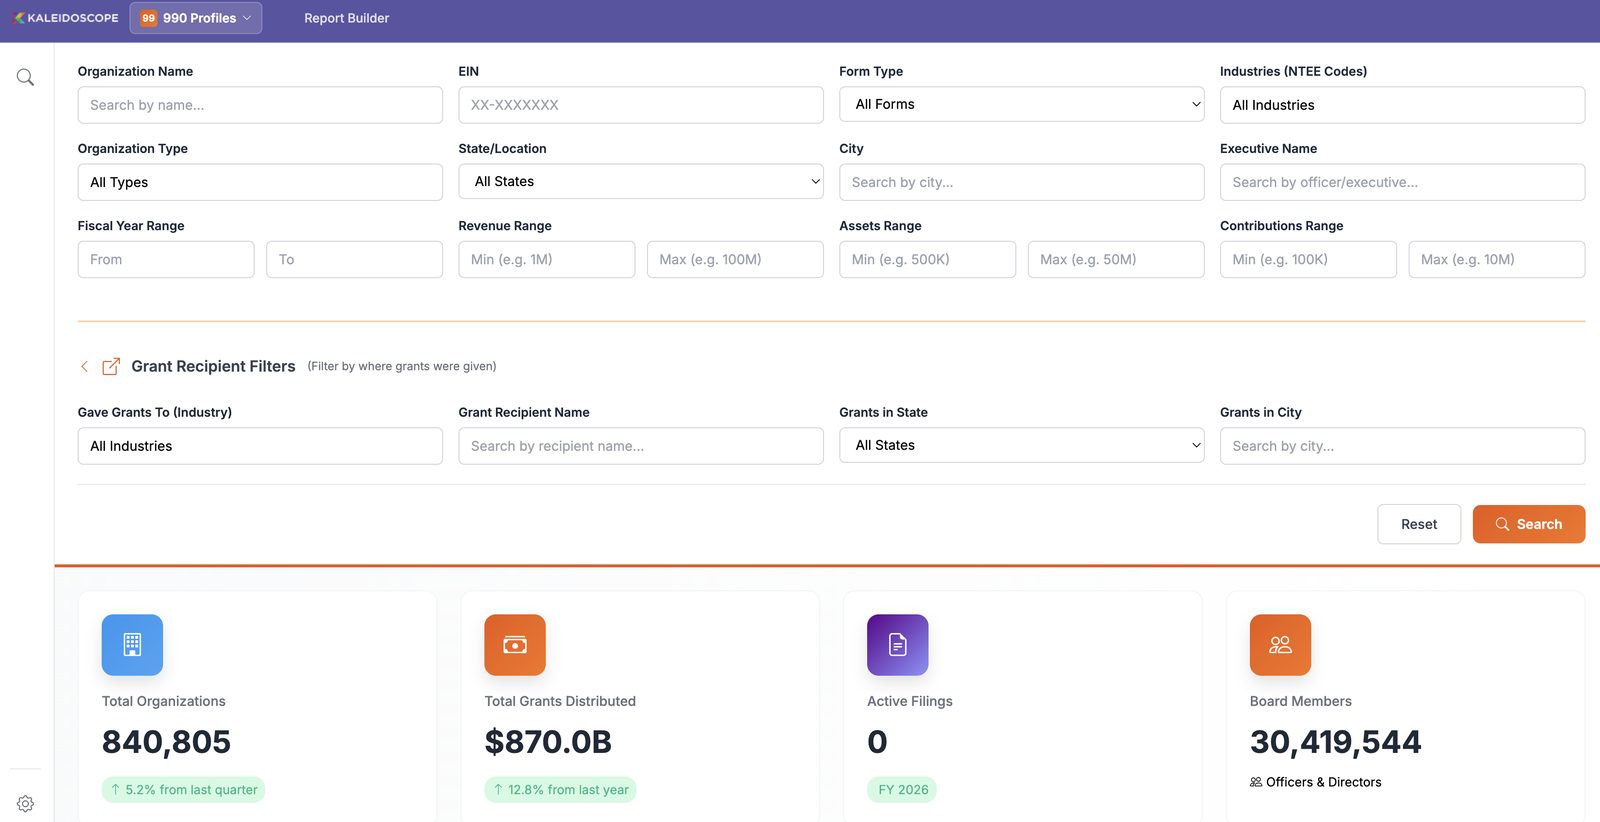Open settings gear in sidebar

(25, 803)
